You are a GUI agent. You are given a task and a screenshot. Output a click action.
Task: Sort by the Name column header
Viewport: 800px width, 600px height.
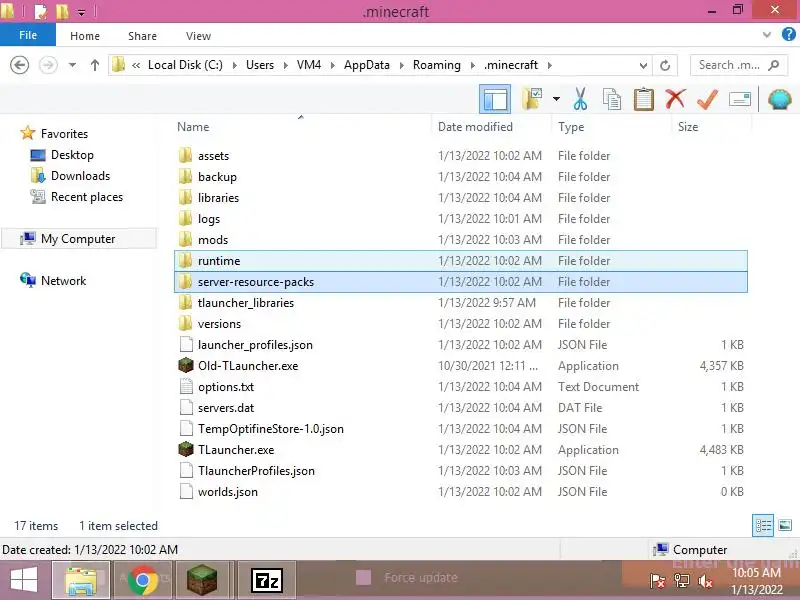point(193,127)
